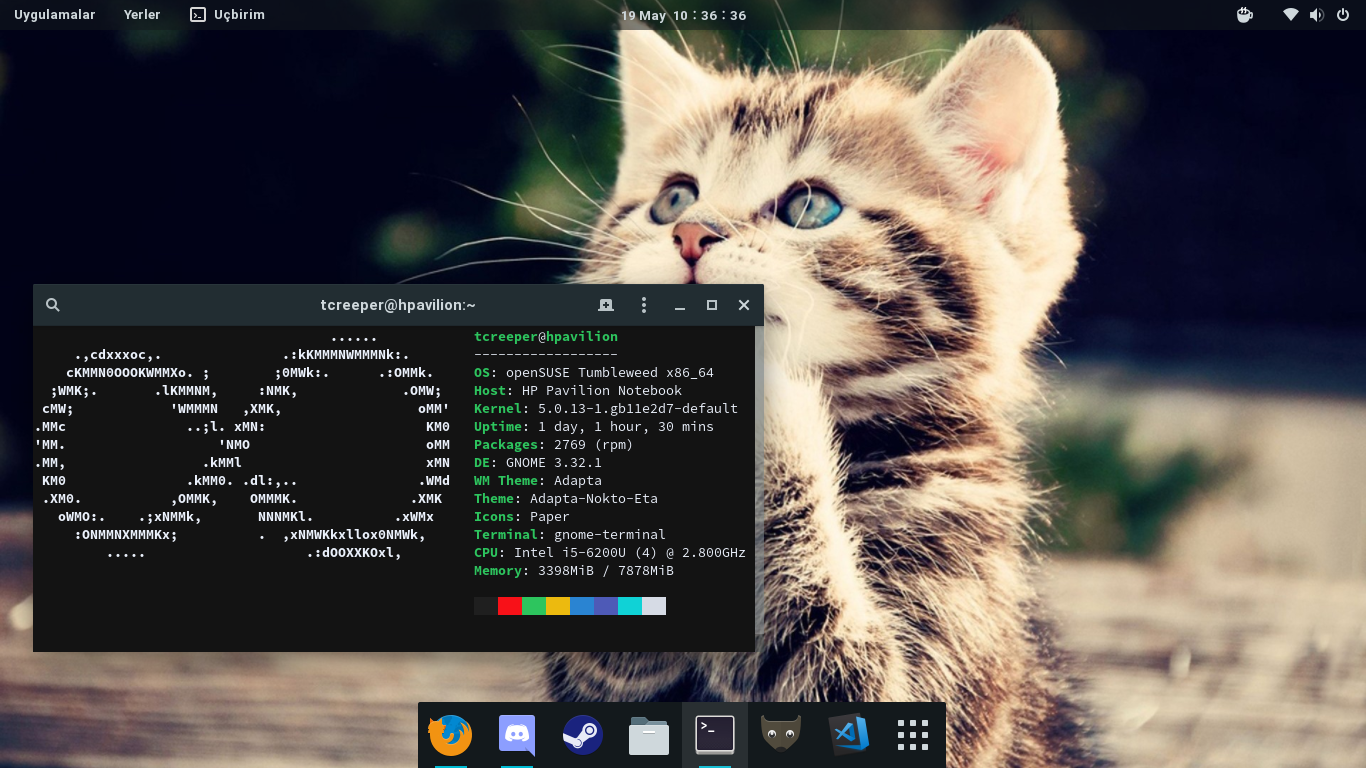Click the terminal title tcreeper@hpavilion:~
The width and height of the screenshot is (1366, 768).
(398, 305)
